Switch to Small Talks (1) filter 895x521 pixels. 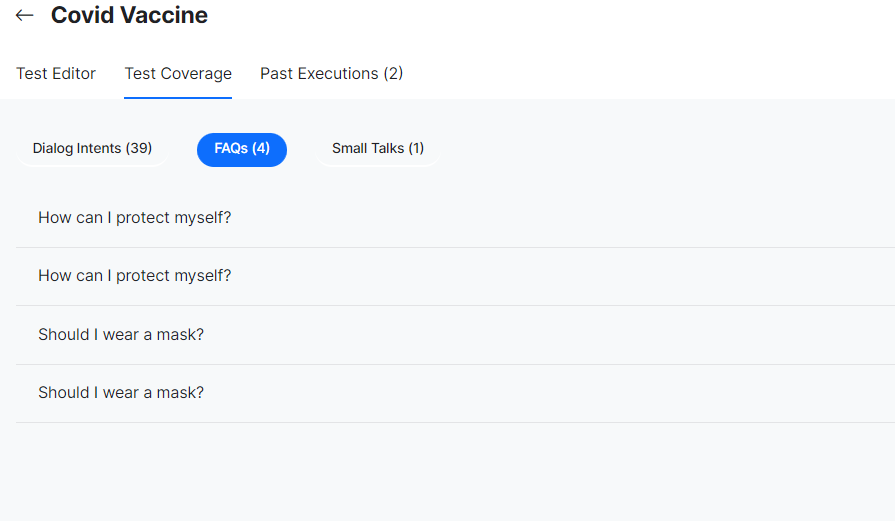tap(378, 149)
